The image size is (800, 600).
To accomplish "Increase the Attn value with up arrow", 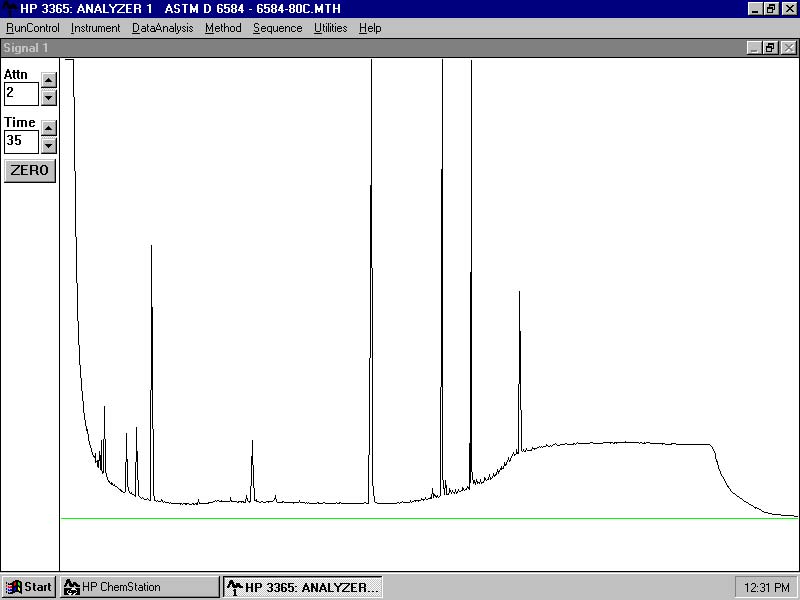I will pos(48,80).
